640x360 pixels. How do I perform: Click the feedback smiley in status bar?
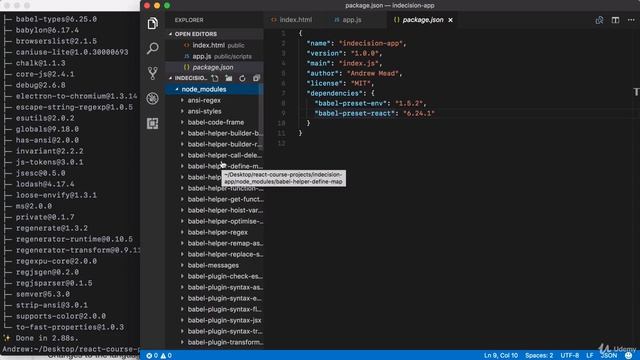click(x=629, y=356)
